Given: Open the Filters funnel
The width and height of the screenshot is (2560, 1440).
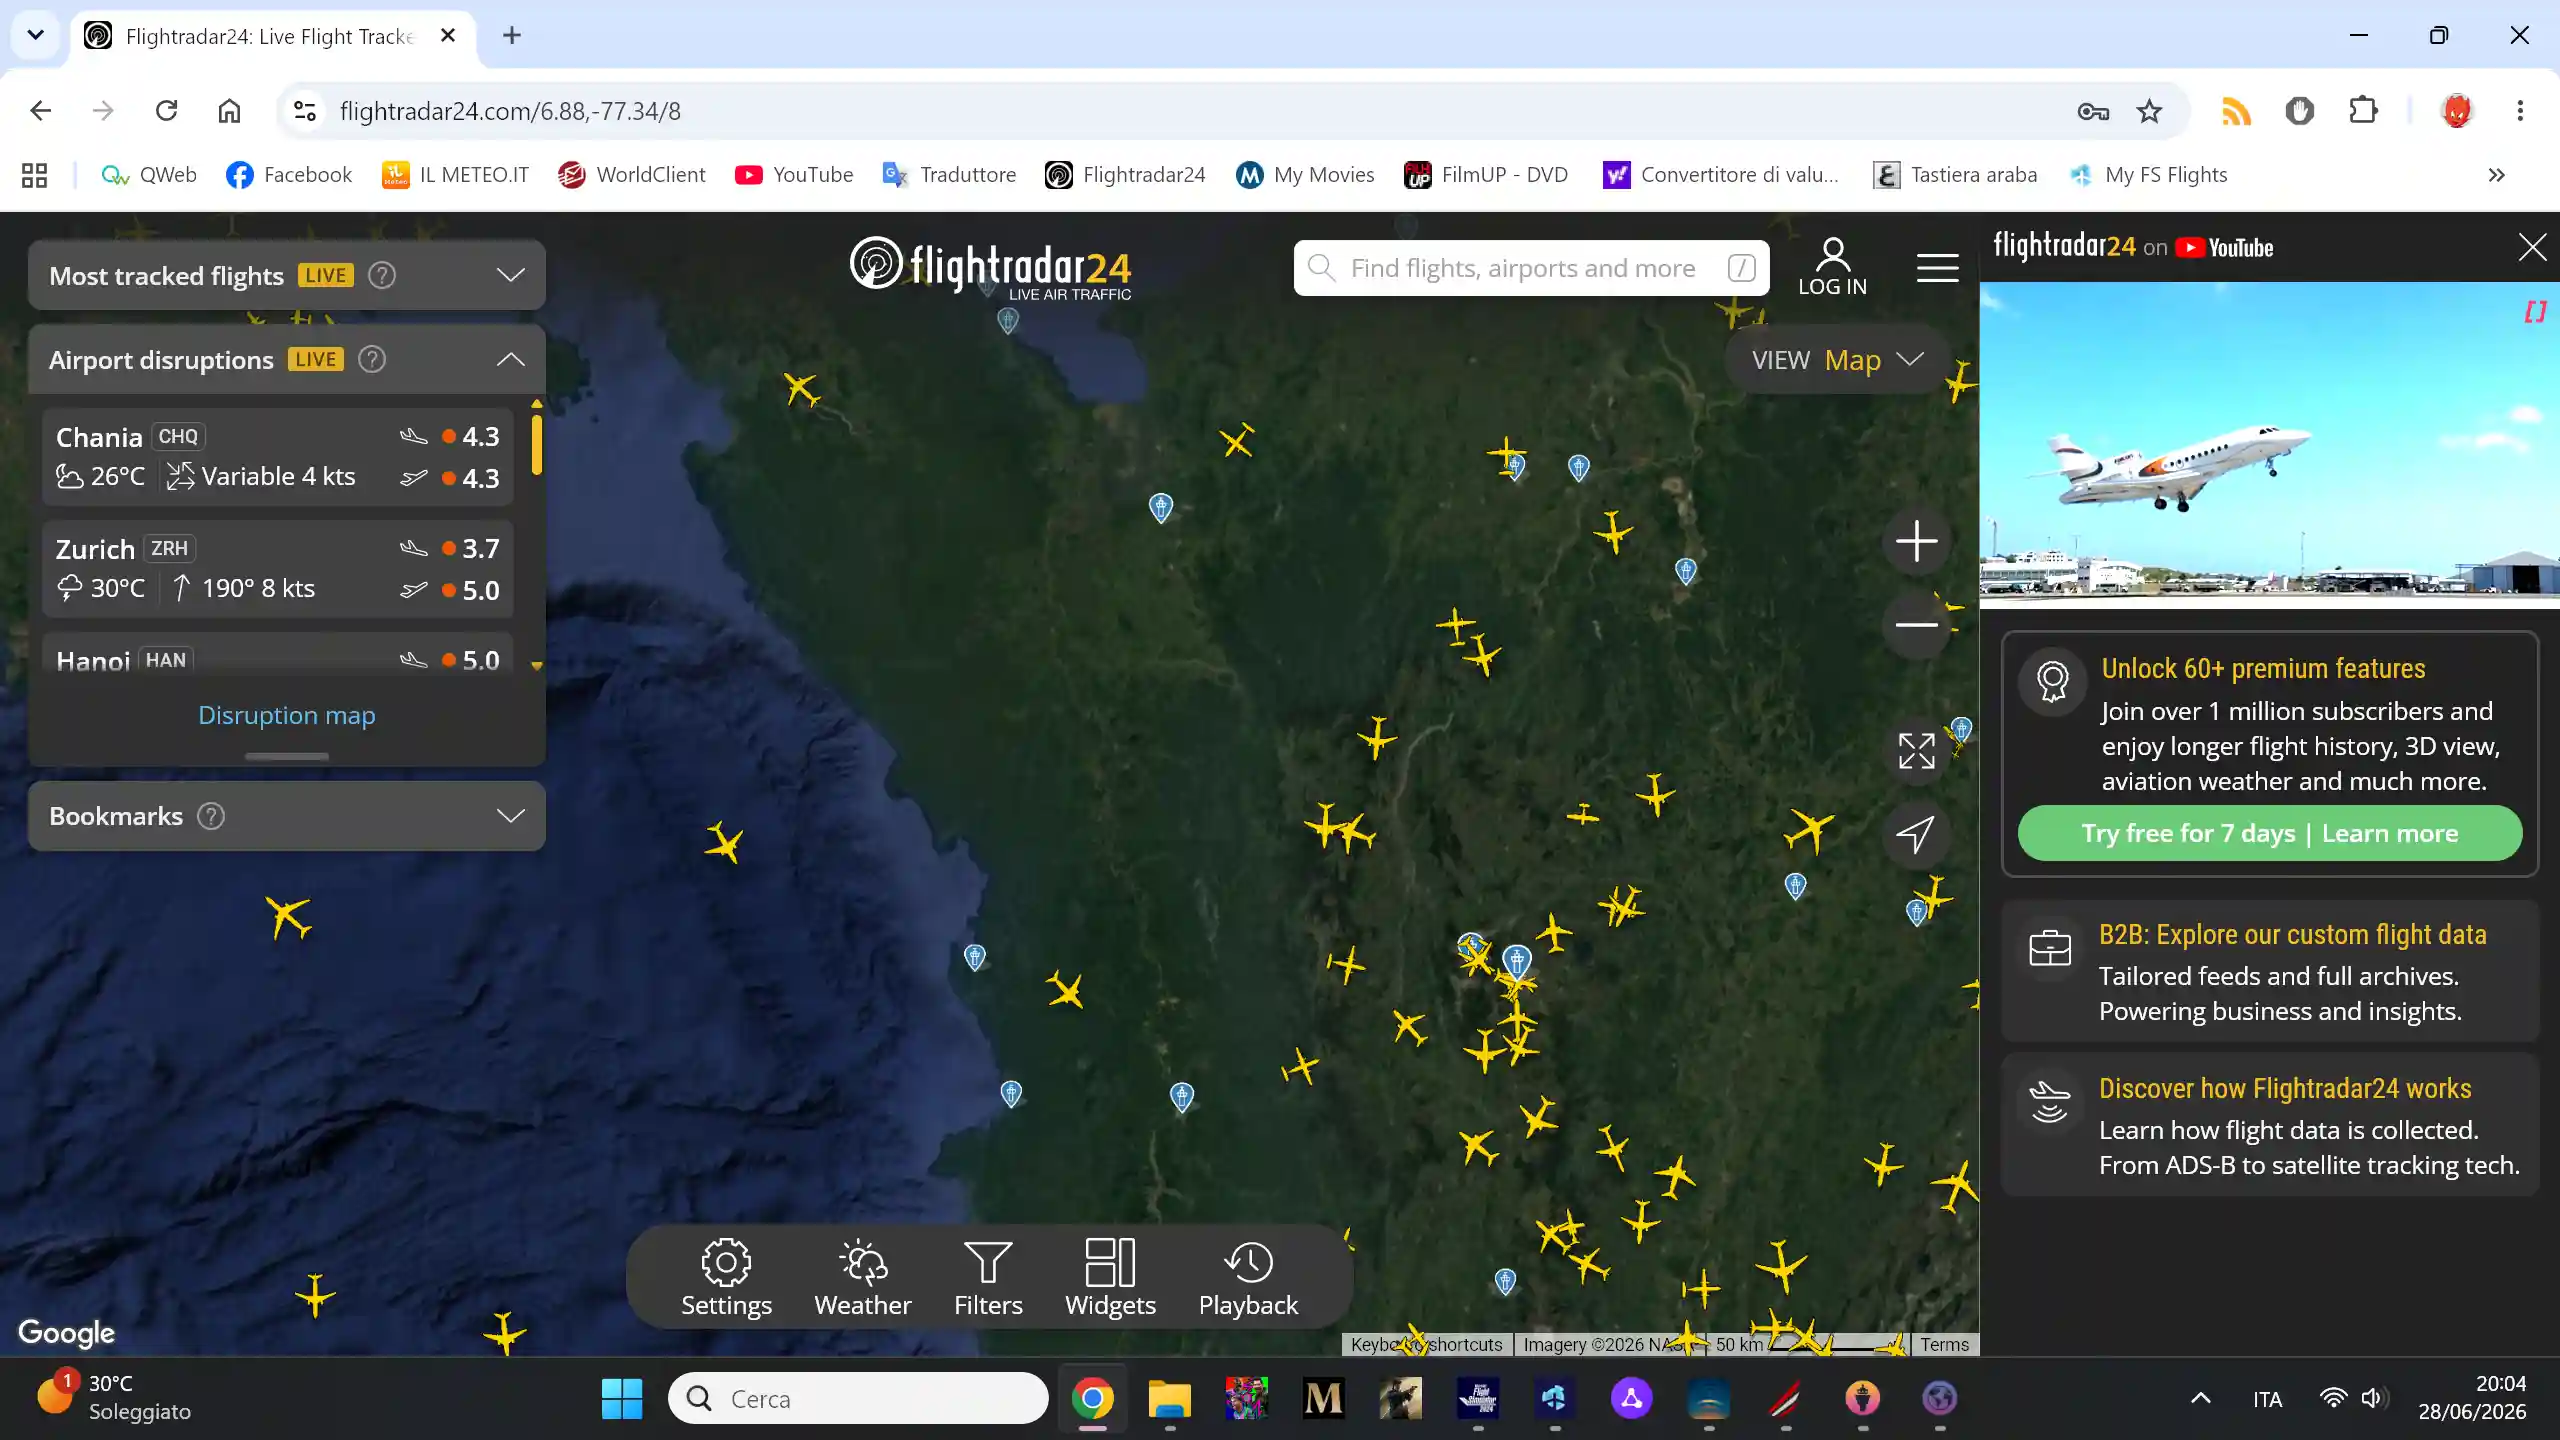Looking at the screenshot, I should [x=988, y=1278].
